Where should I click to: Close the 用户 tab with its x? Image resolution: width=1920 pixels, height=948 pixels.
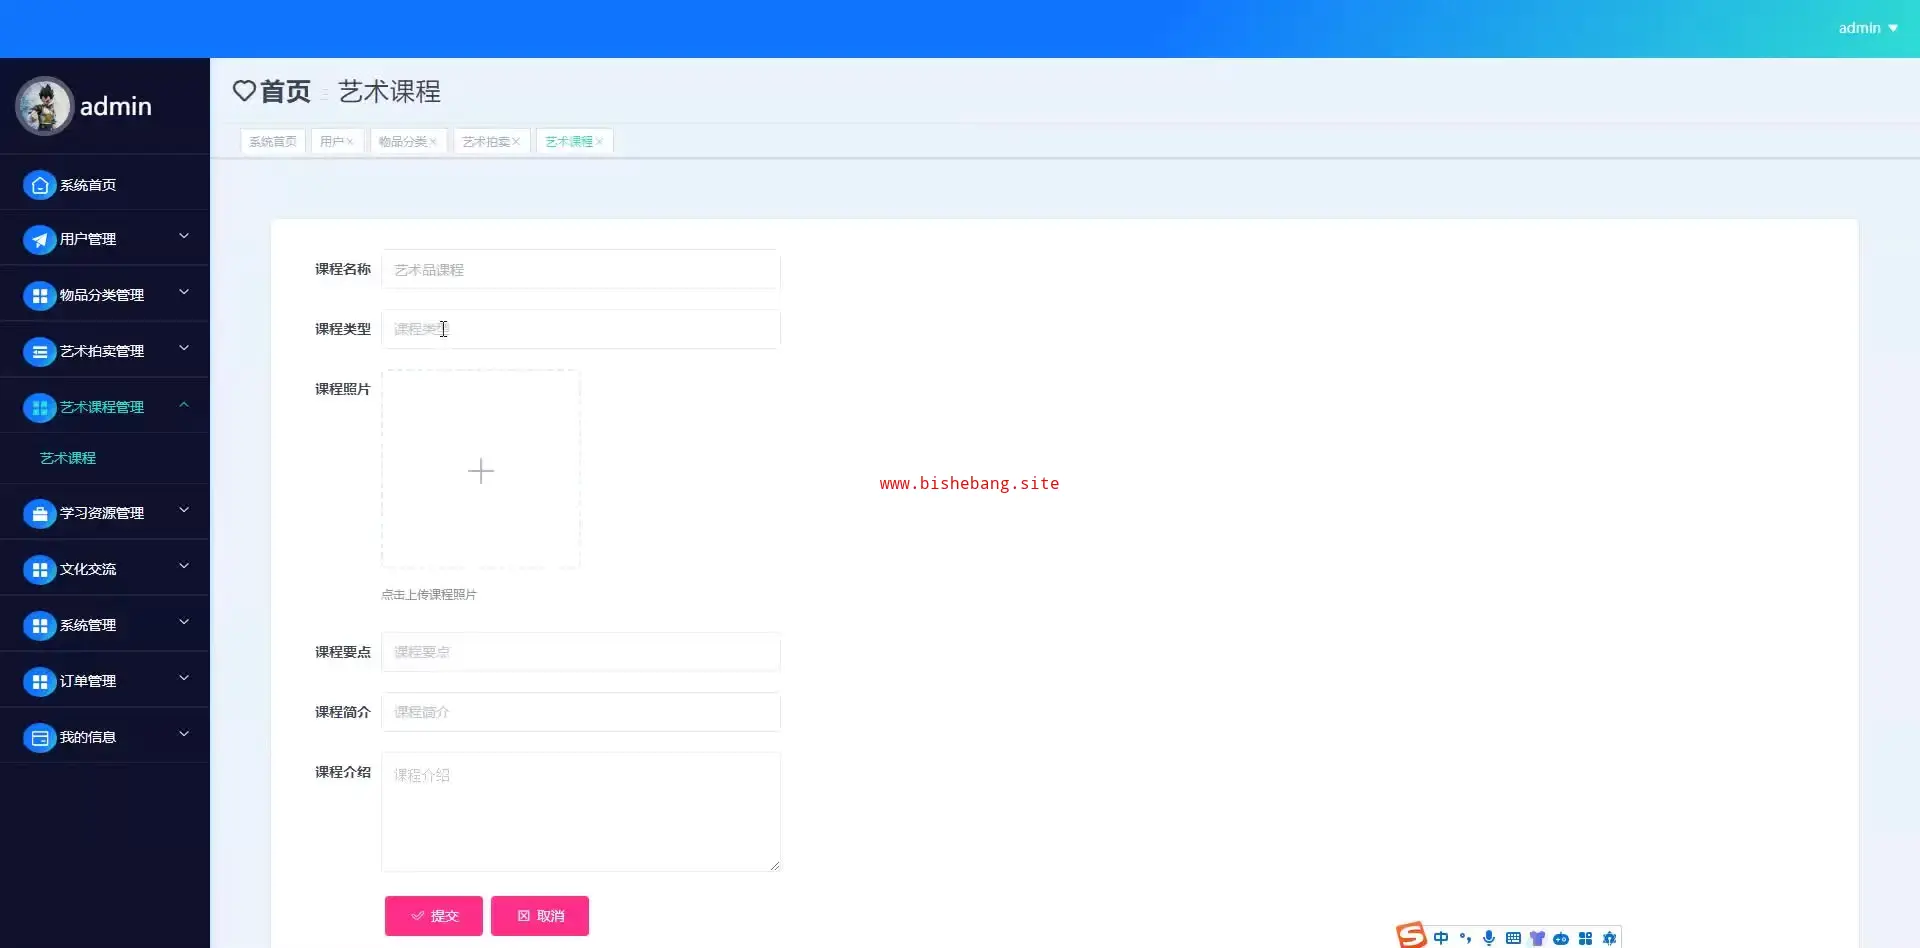coord(350,142)
